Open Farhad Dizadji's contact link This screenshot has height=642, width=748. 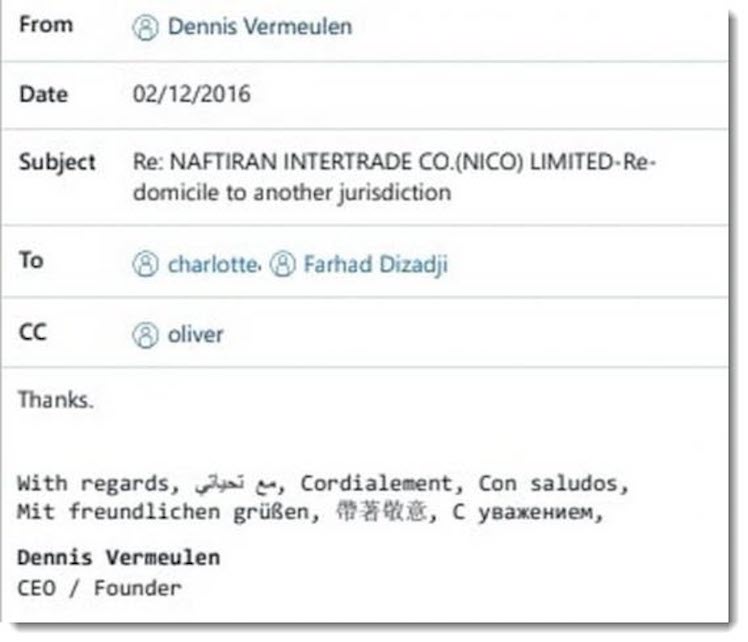click(376, 265)
